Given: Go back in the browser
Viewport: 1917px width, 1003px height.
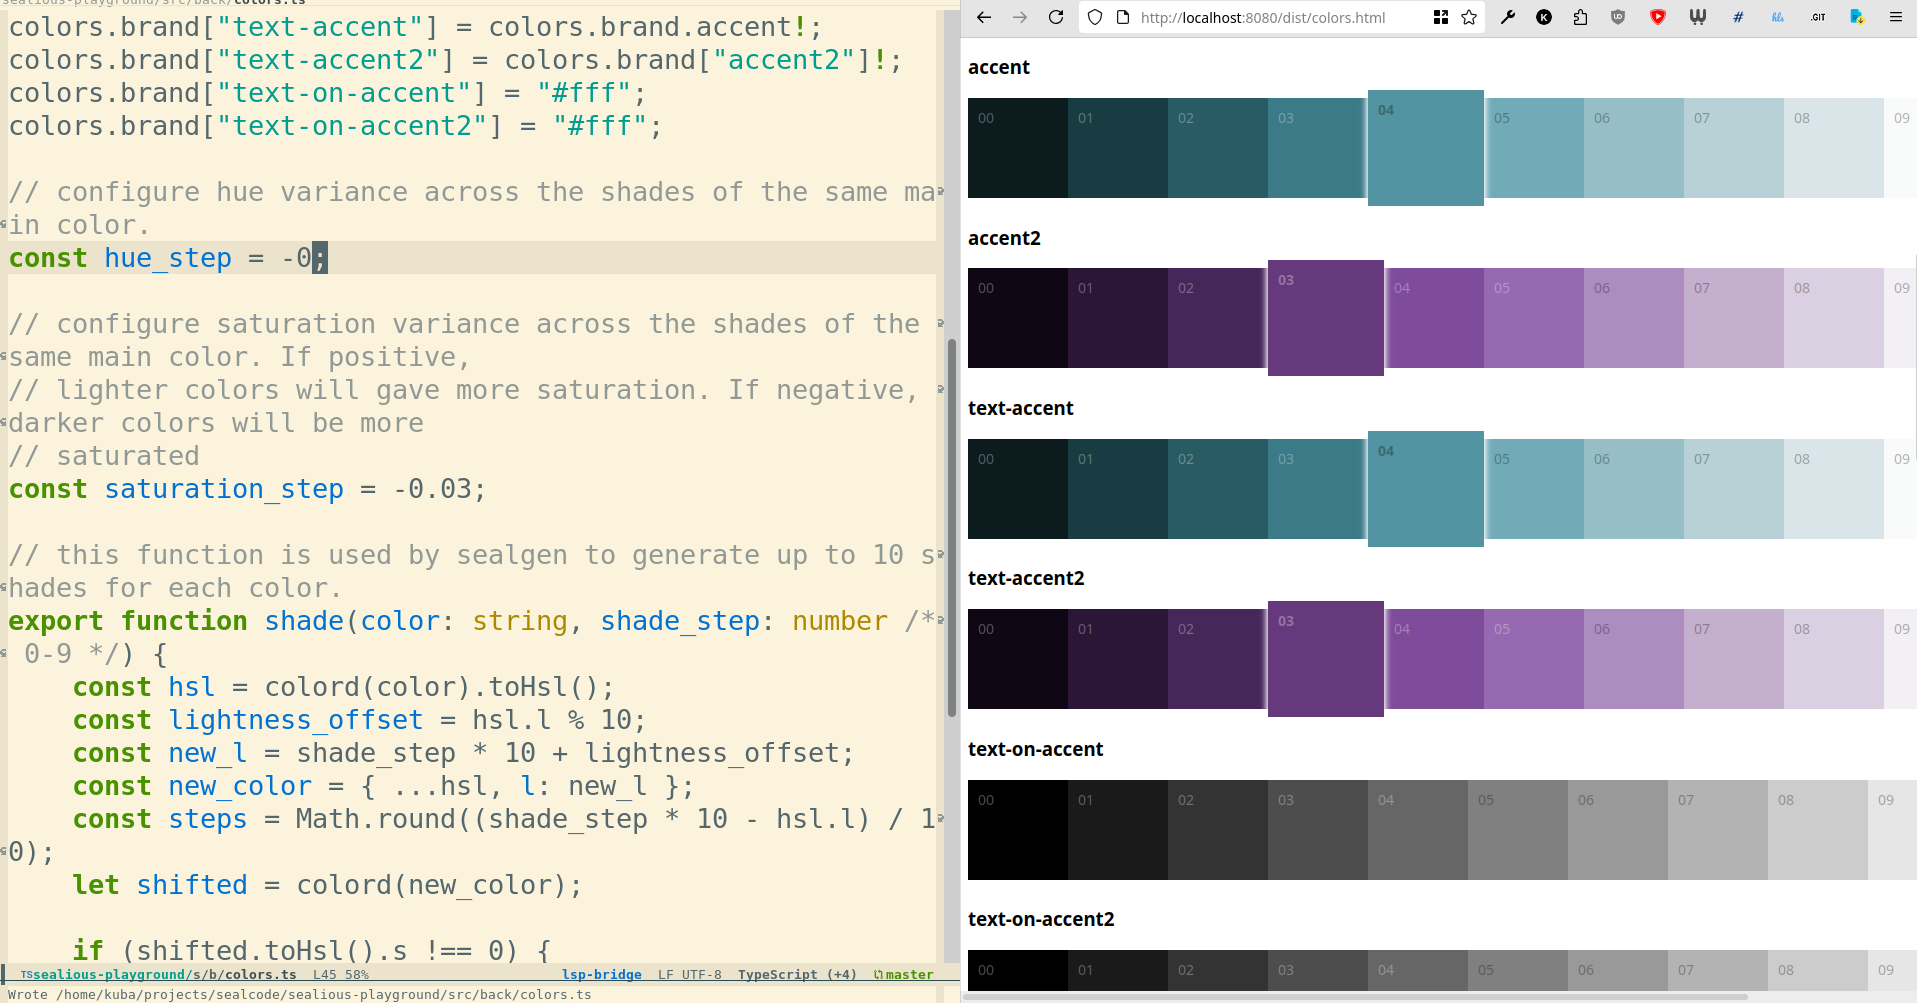Looking at the screenshot, I should (x=984, y=17).
